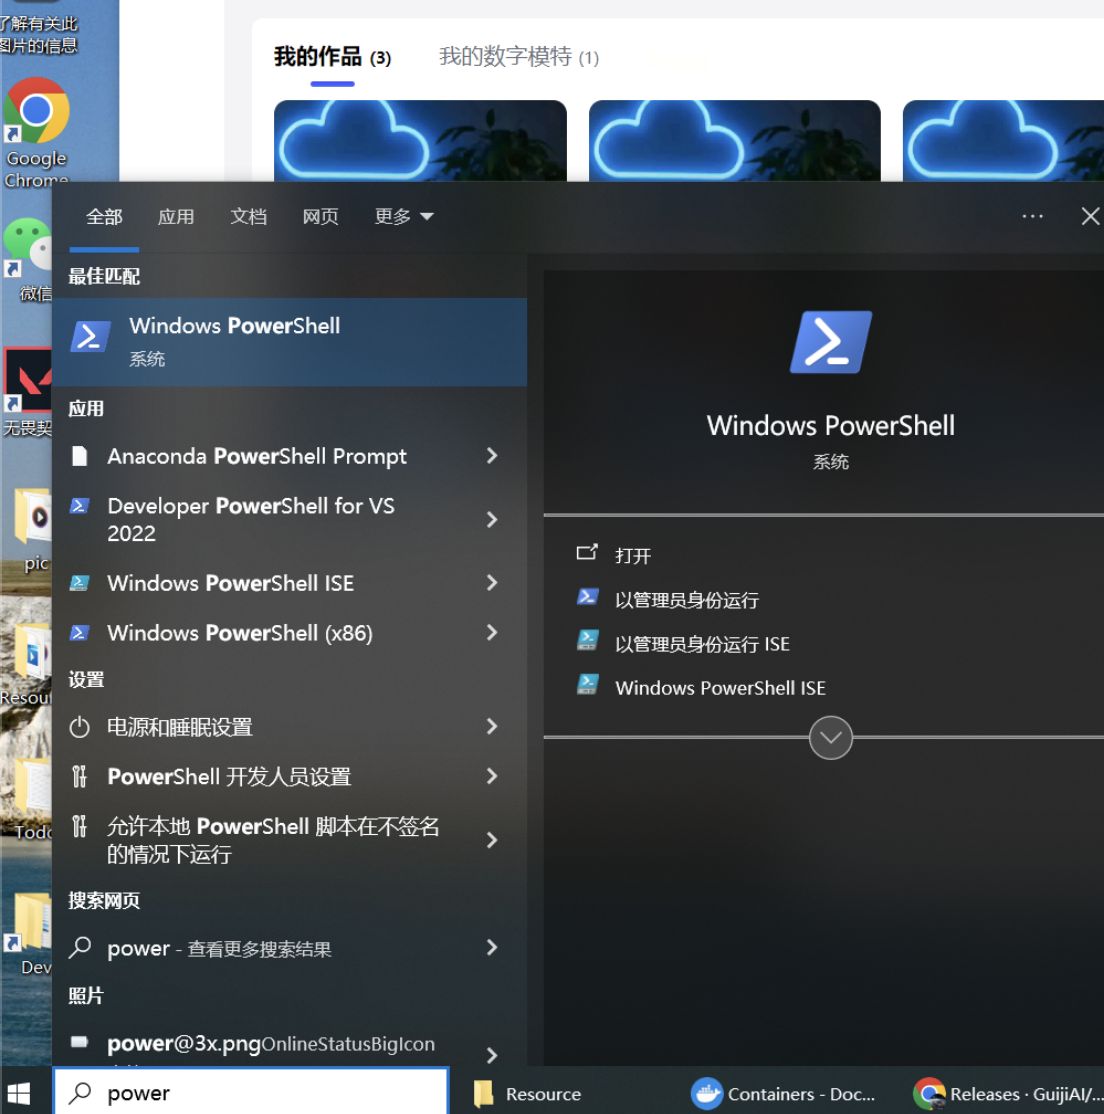Open first cloud neon thumbnail in 我的作品

click(420, 141)
